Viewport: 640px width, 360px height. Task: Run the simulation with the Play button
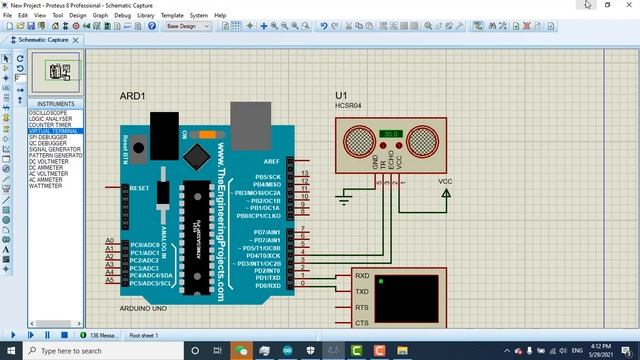point(13,335)
